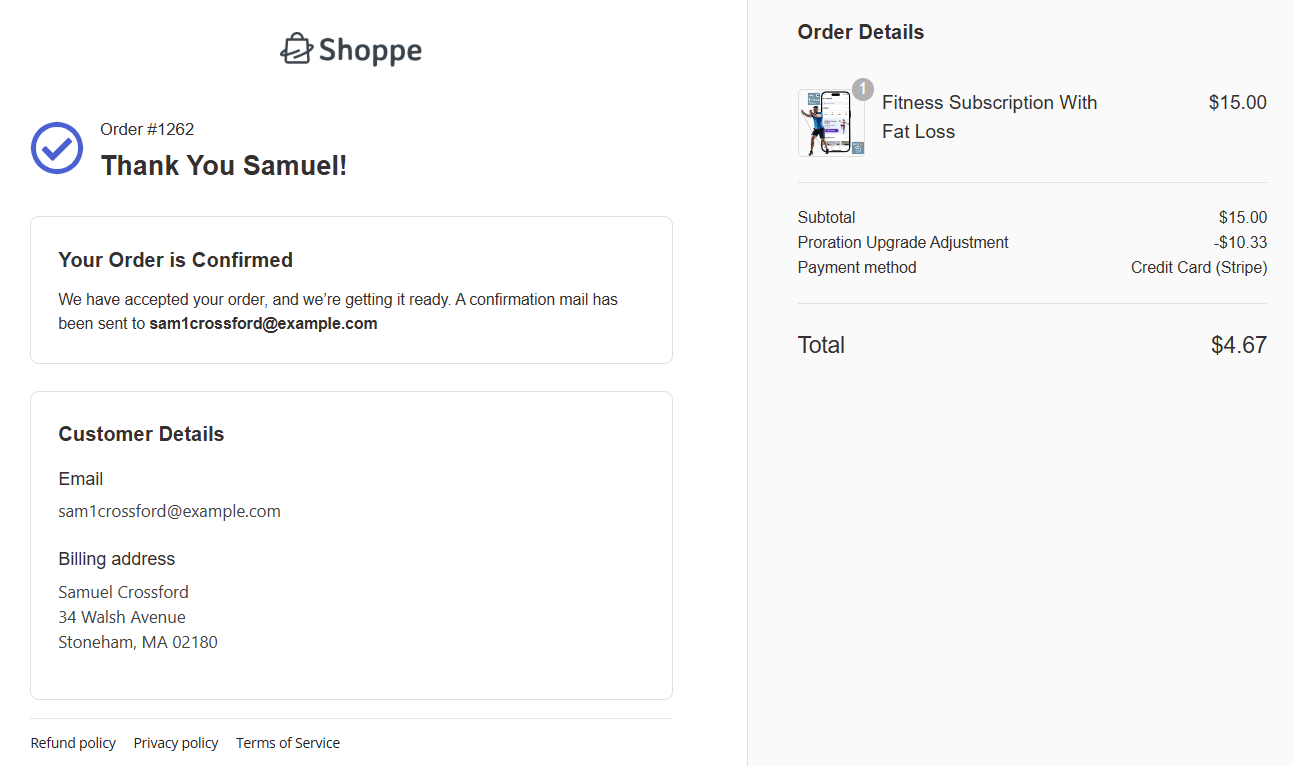Open the Refund policy link
Image resolution: width=1293 pixels, height=766 pixels.
pos(73,743)
